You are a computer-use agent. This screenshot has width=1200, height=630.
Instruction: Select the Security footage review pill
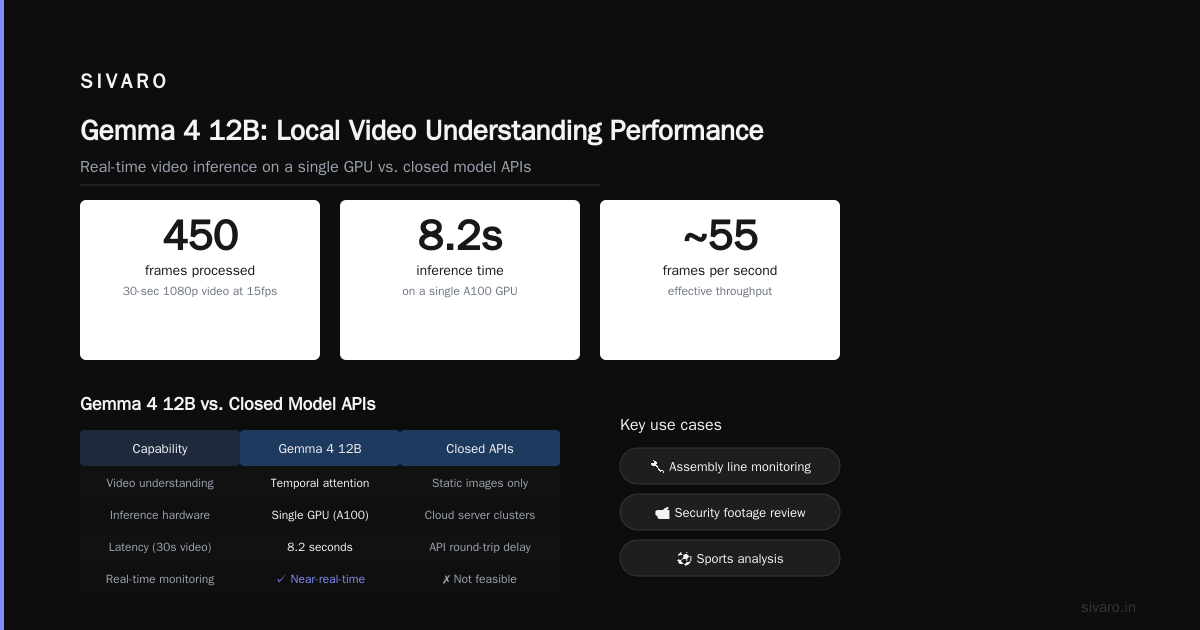click(x=730, y=512)
